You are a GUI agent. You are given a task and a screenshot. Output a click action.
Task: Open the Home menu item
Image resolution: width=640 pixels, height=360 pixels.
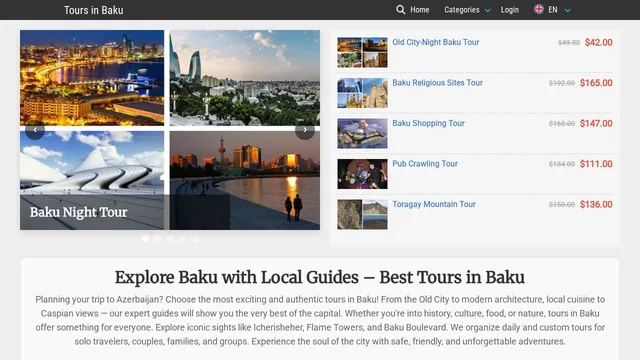tap(420, 10)
